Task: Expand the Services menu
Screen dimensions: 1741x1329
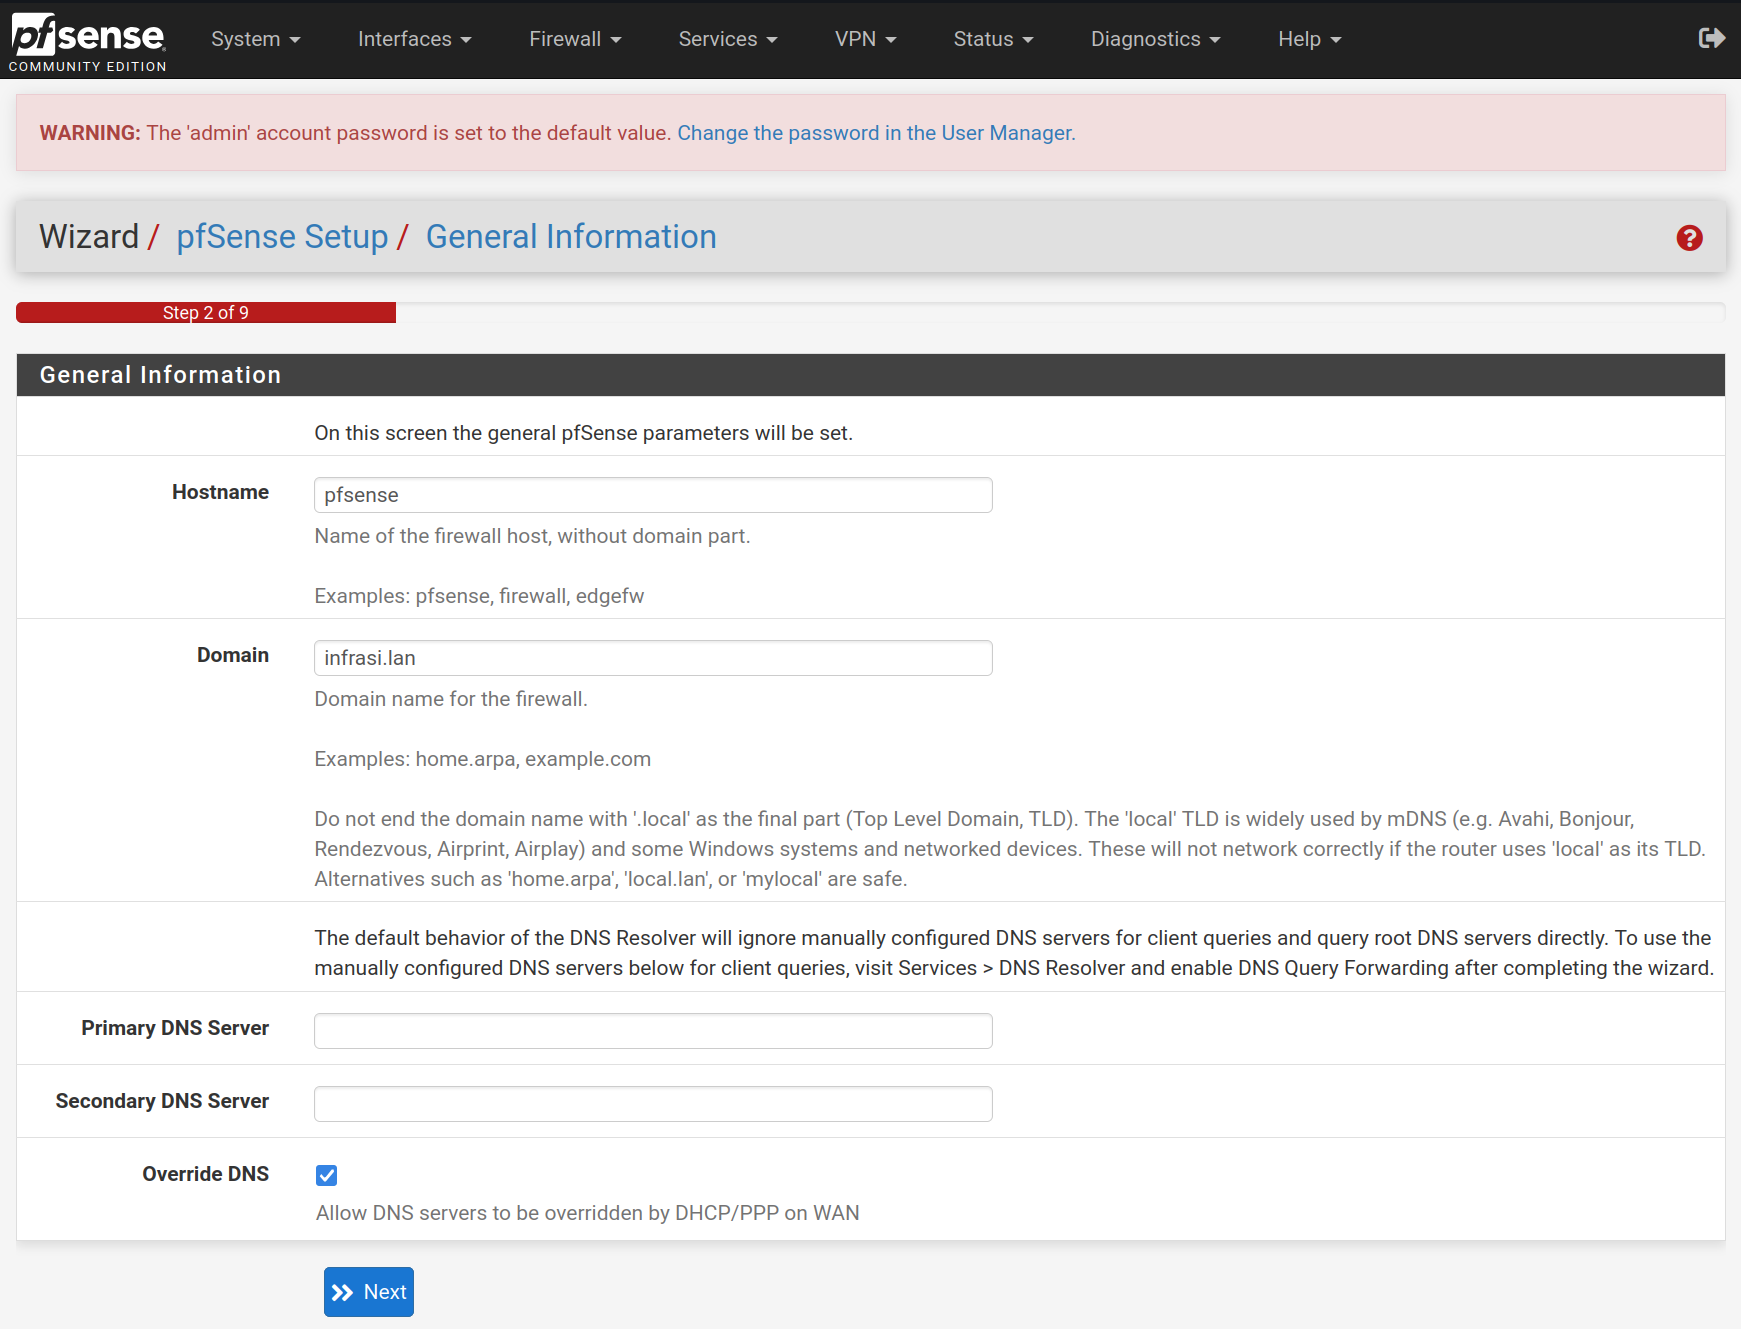Action: pyautogui.click(x=727, y=39)
